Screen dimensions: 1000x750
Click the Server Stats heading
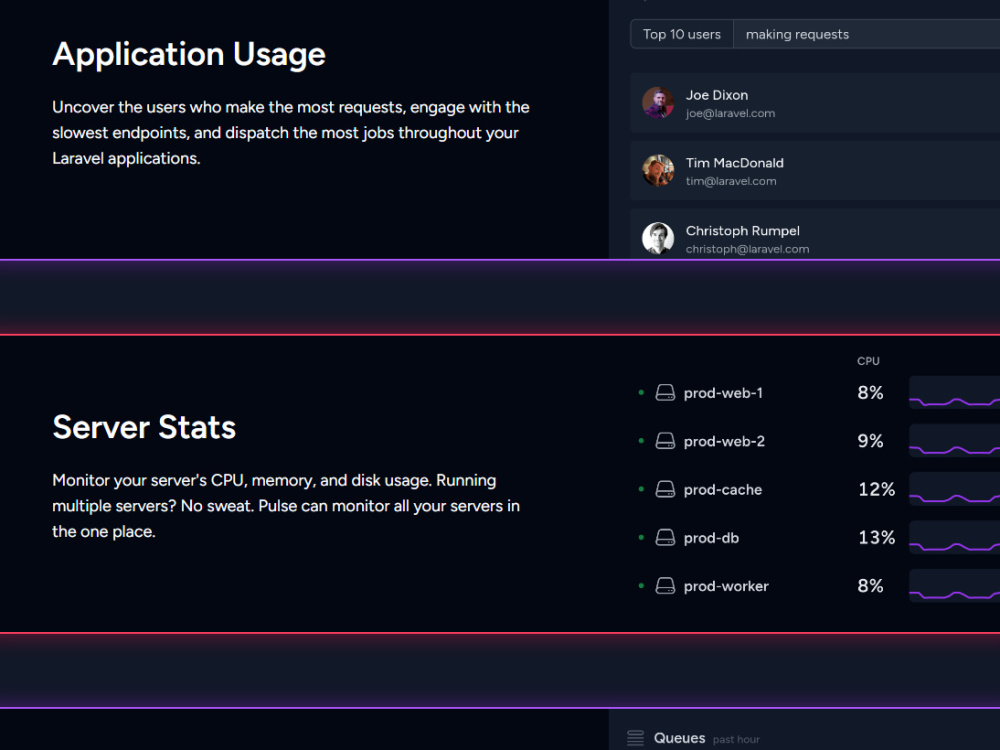(x=144, y=427)
